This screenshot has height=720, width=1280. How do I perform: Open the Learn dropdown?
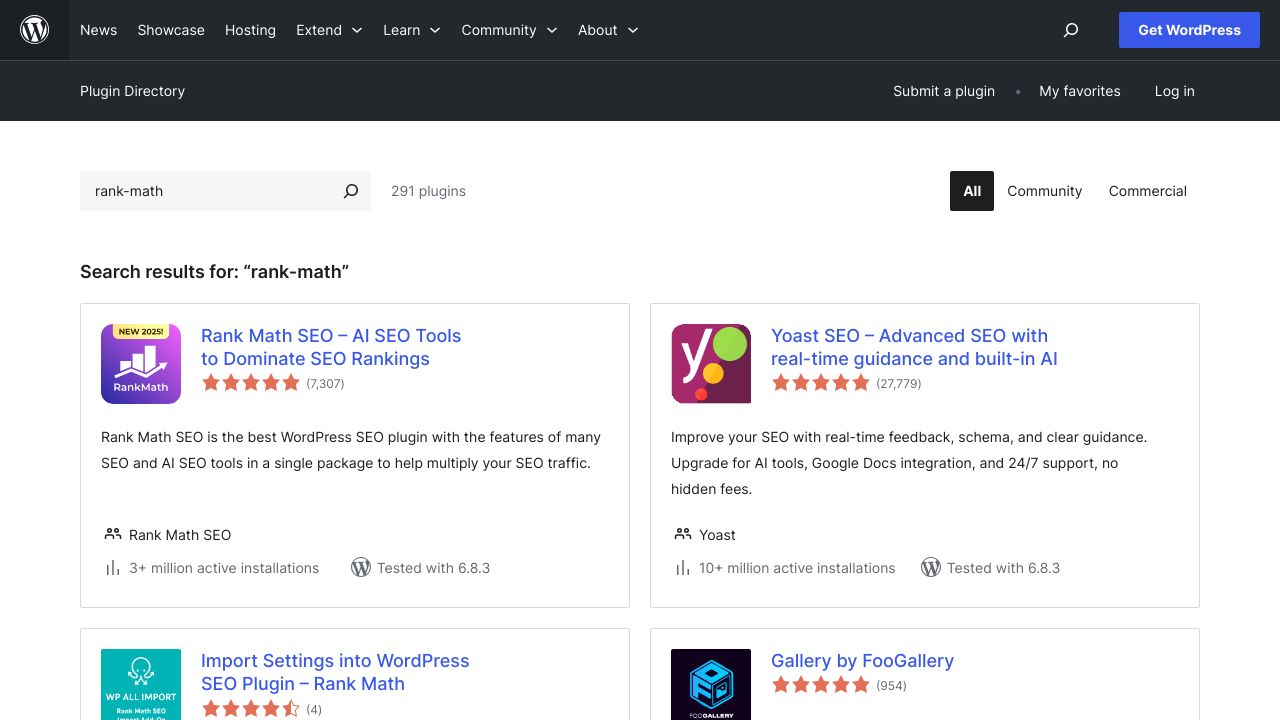(411, 30)
